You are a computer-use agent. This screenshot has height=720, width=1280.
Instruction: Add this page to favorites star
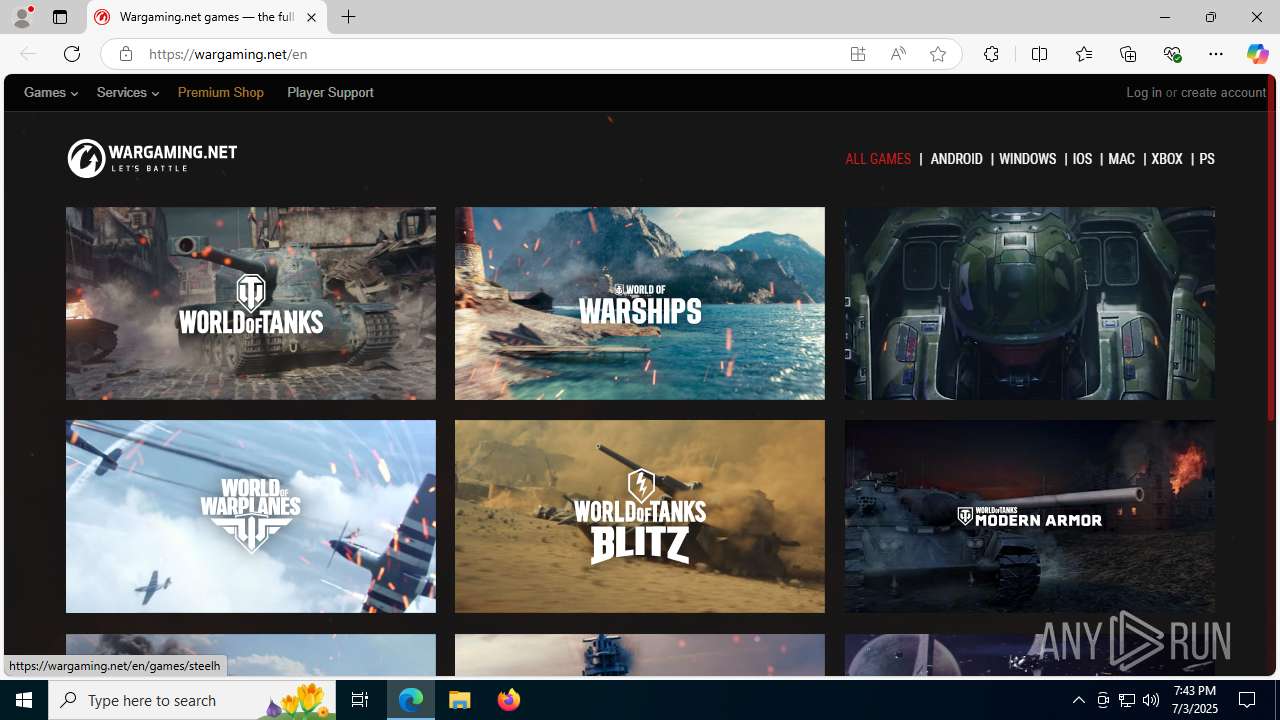[938, 54]
